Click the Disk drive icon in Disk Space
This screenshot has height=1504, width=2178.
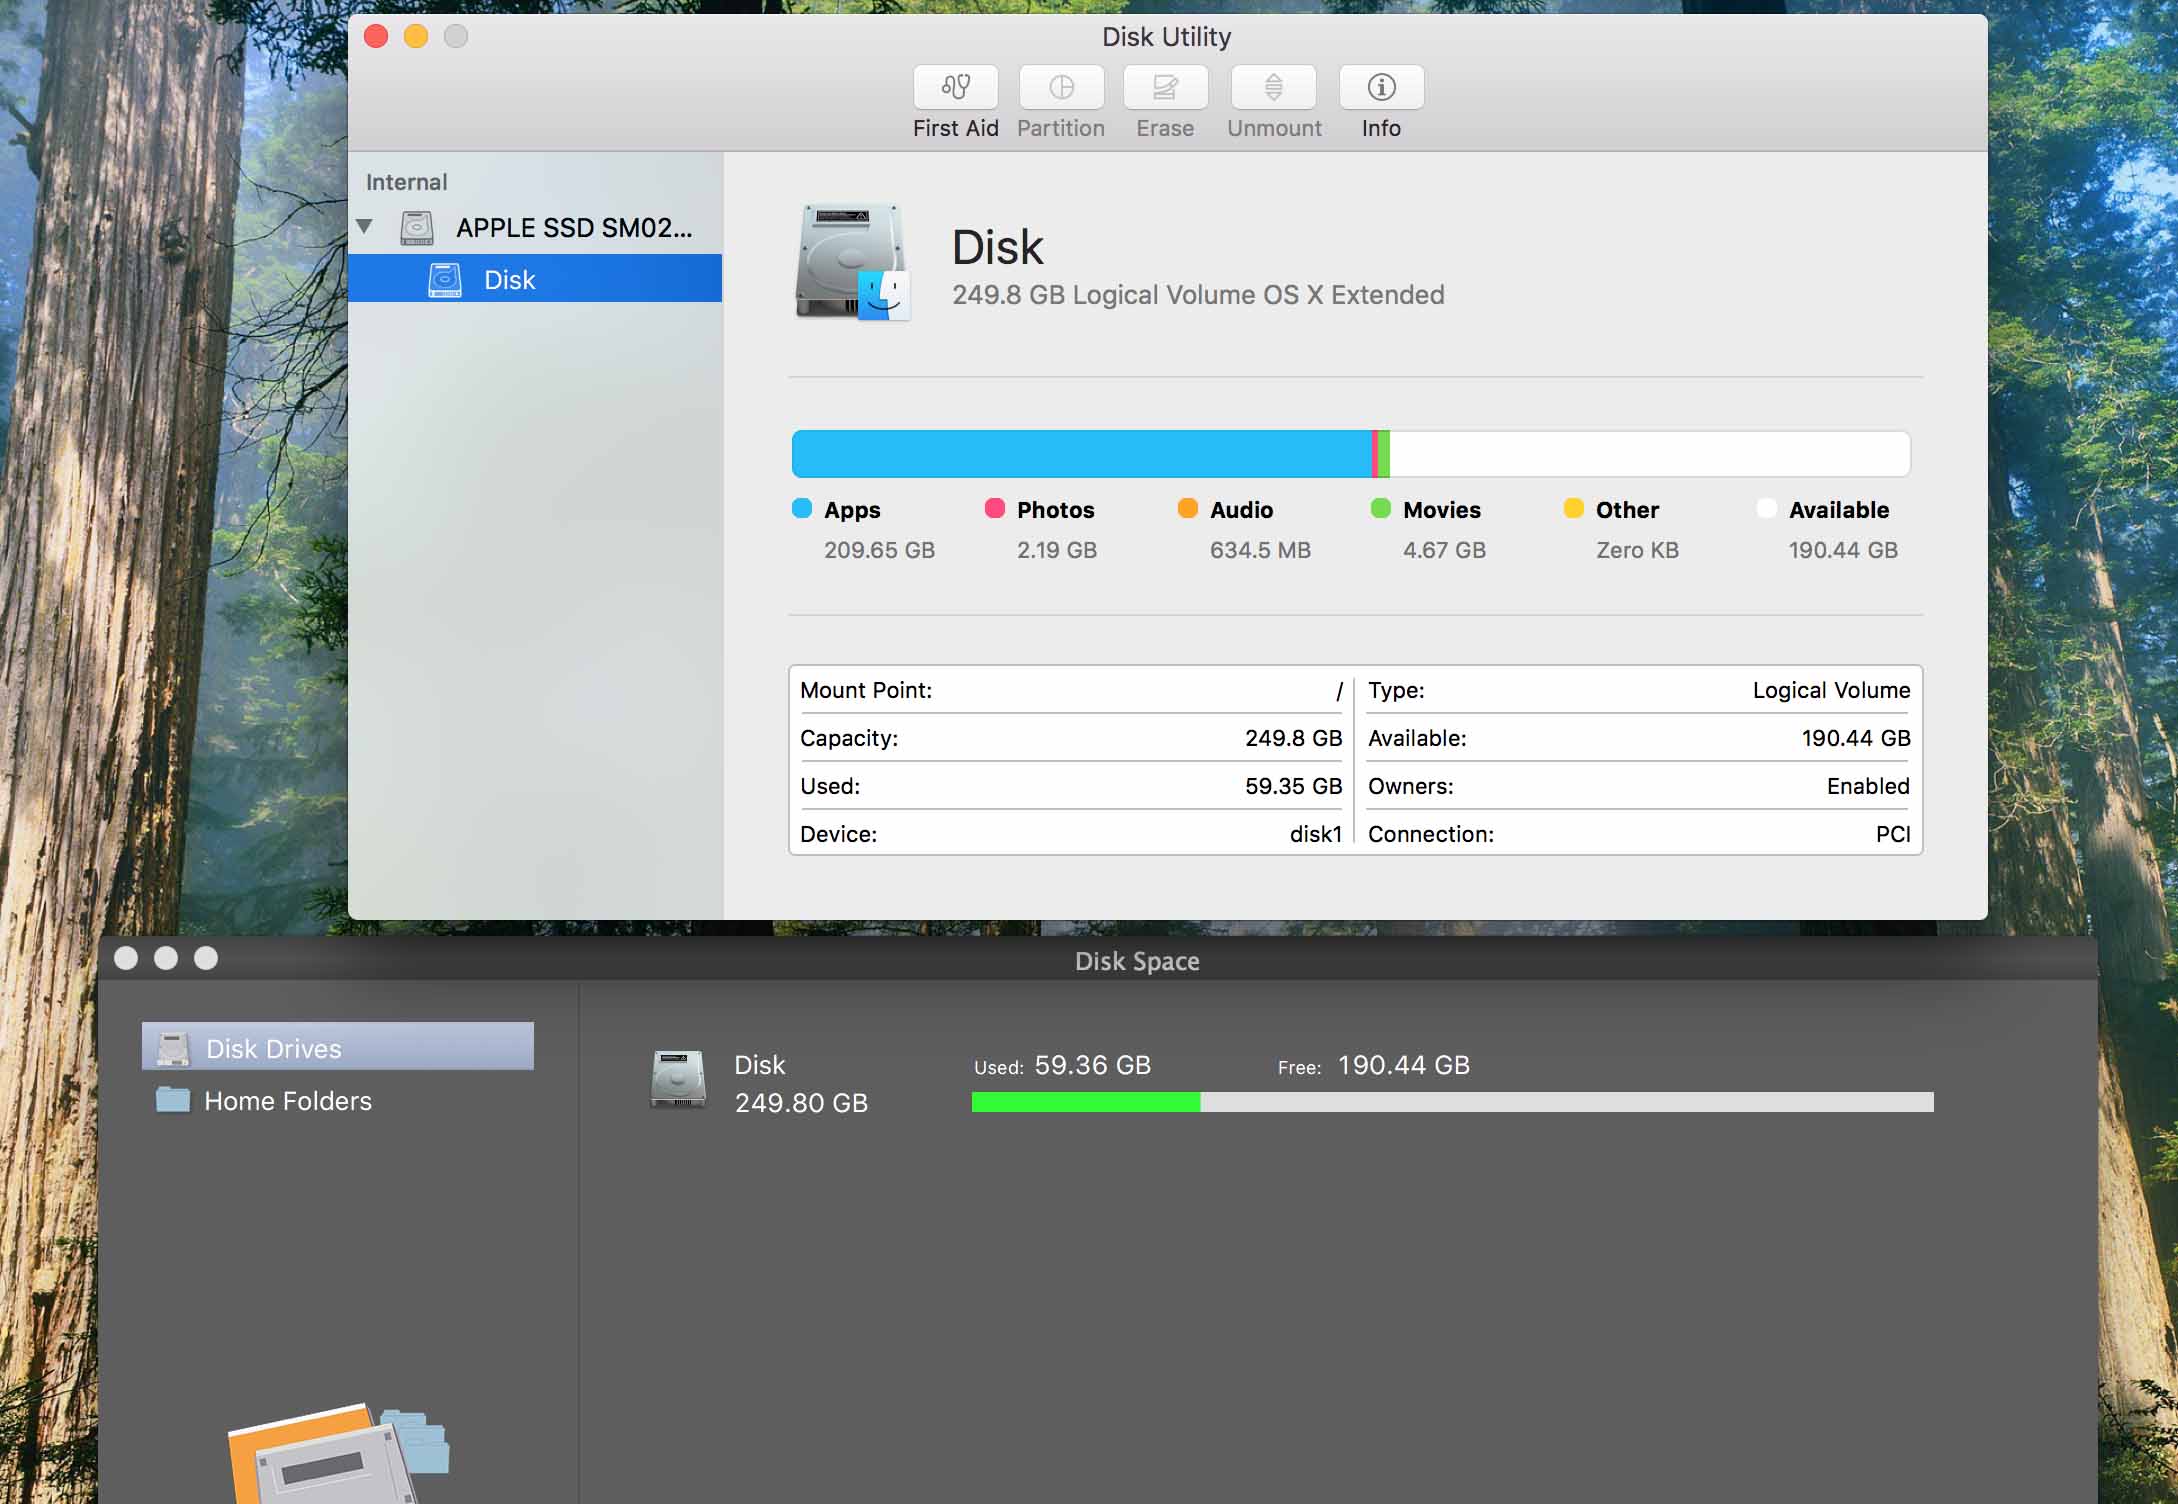pos(678,1079)
